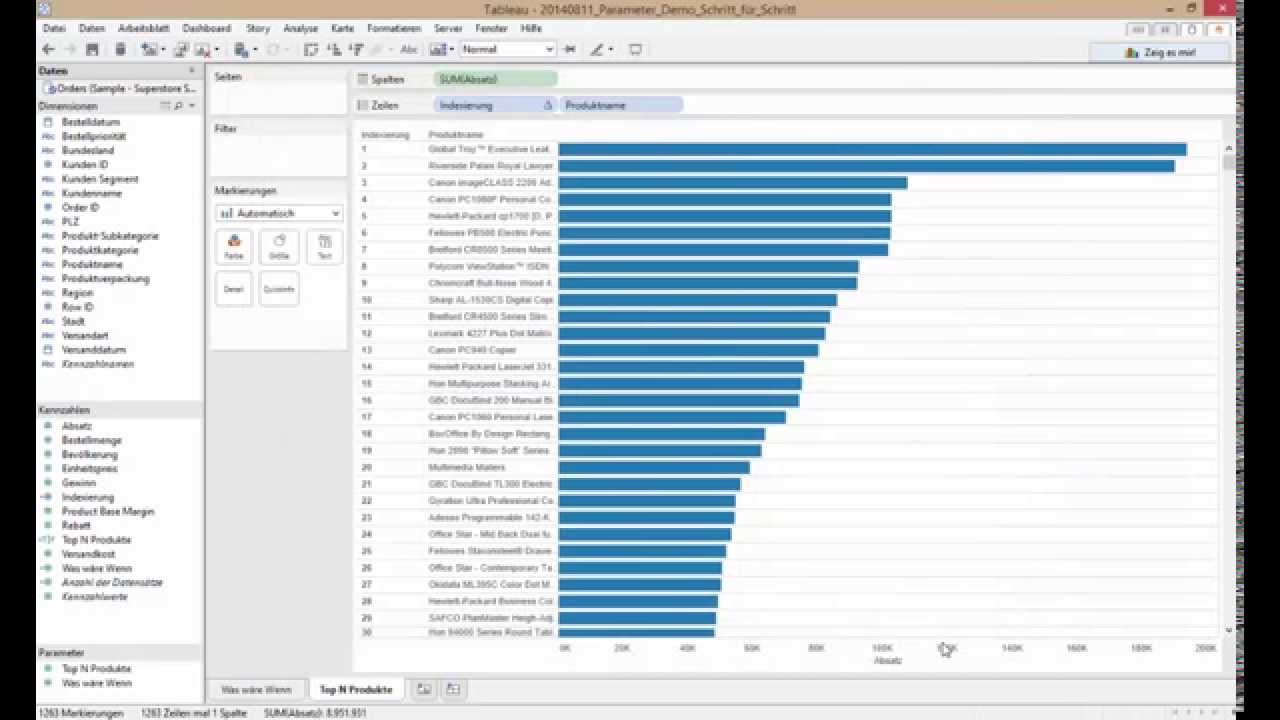
Task: Click the sort descending toolbar icon
Action: [356, 49]
